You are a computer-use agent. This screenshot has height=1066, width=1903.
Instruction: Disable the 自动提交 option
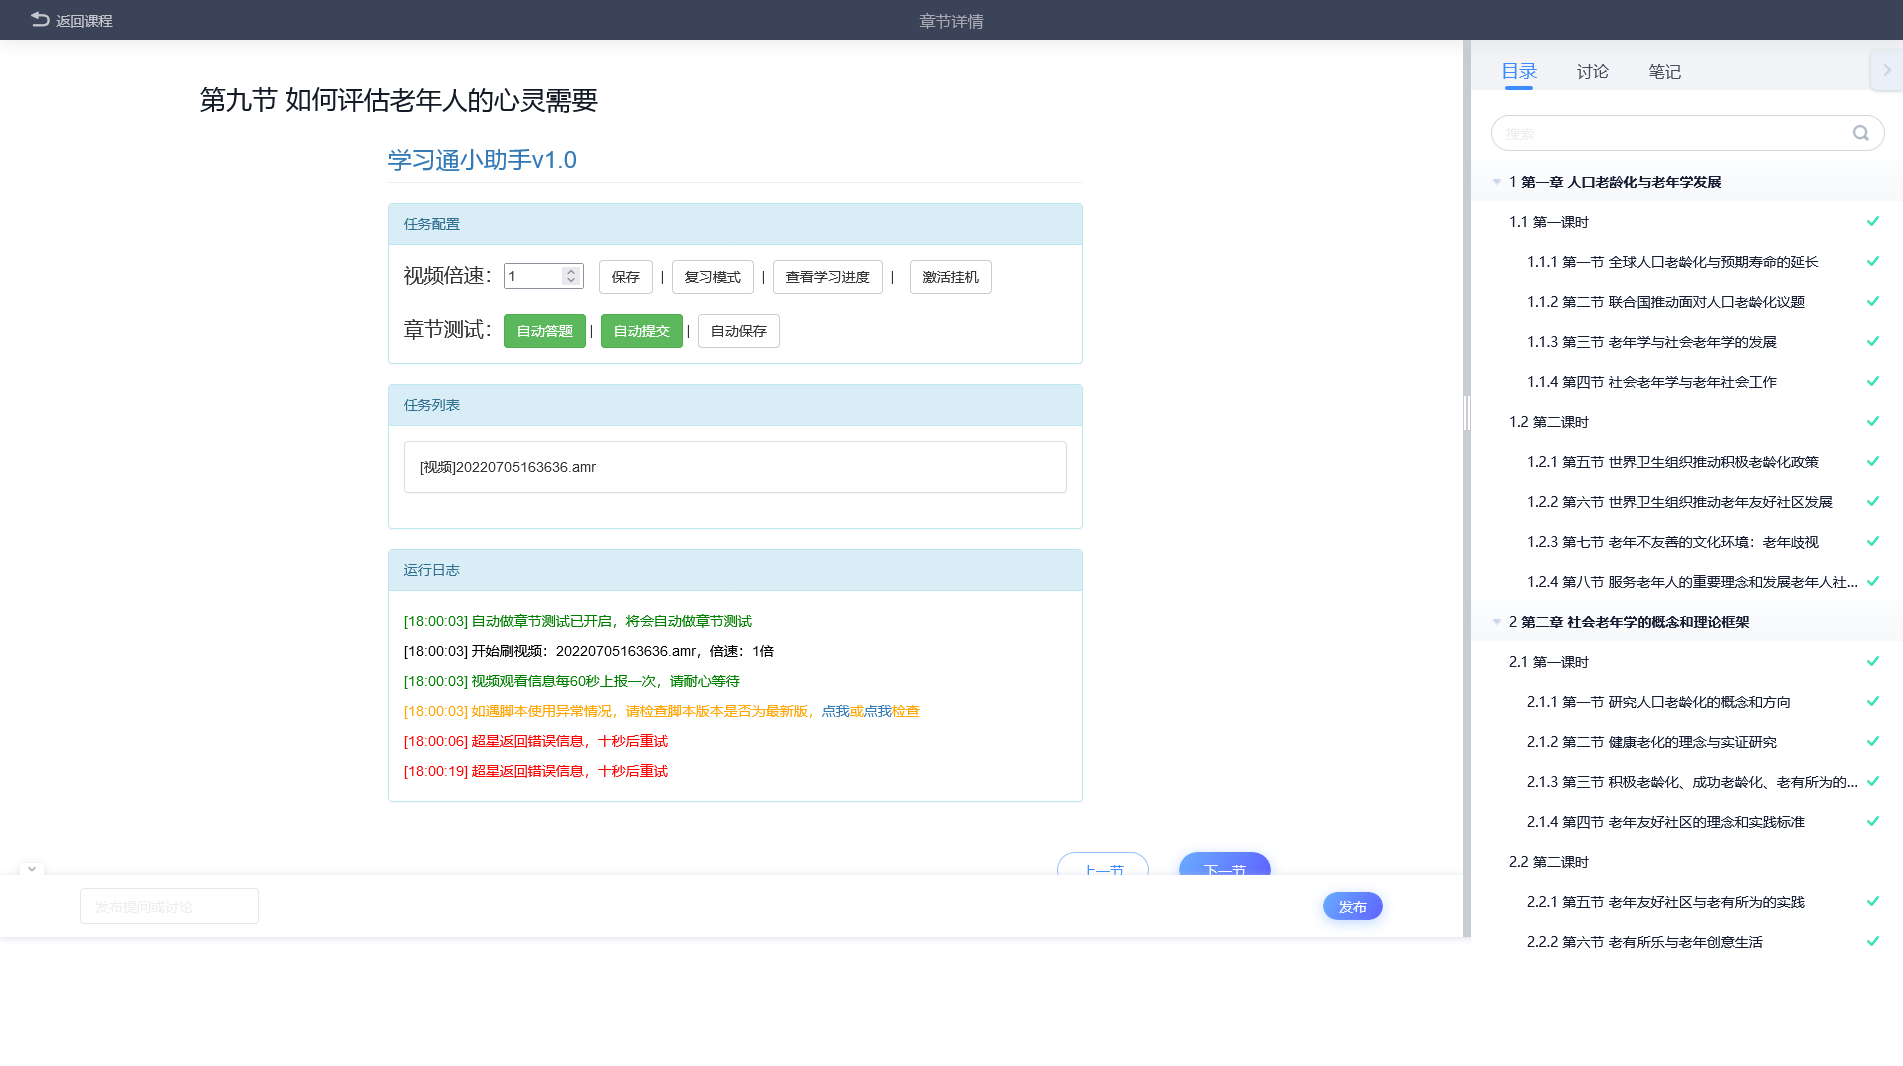coord(641,331)
